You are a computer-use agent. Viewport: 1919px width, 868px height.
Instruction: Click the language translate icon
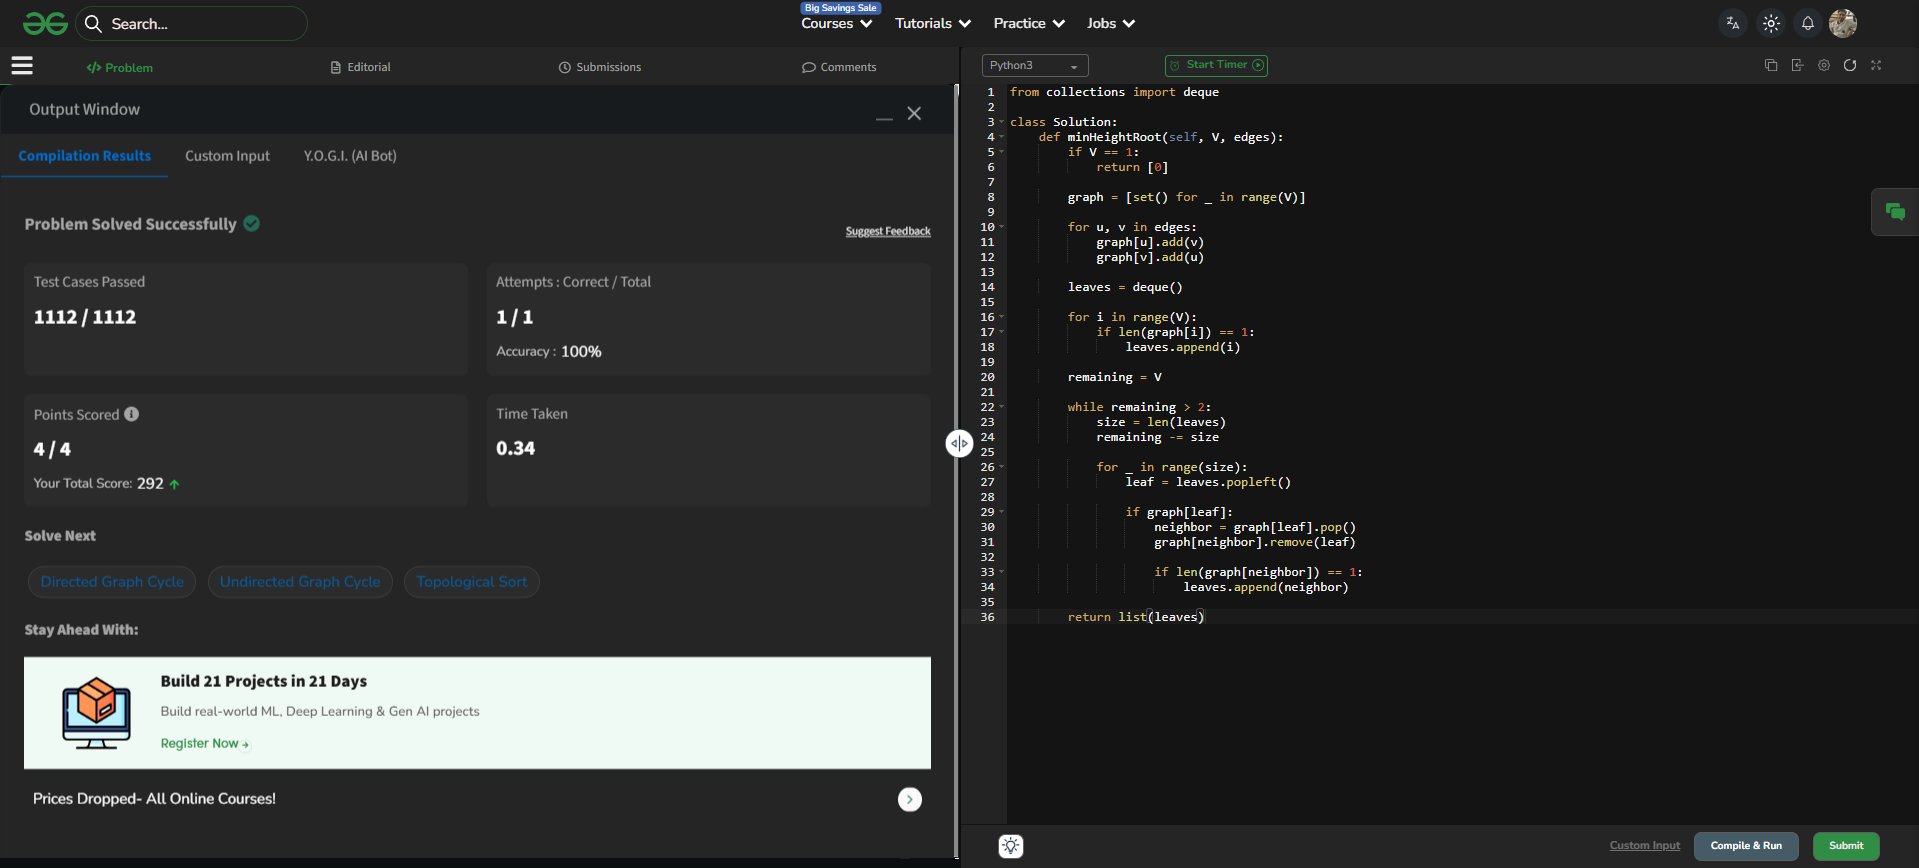(x=1733, y=23)
